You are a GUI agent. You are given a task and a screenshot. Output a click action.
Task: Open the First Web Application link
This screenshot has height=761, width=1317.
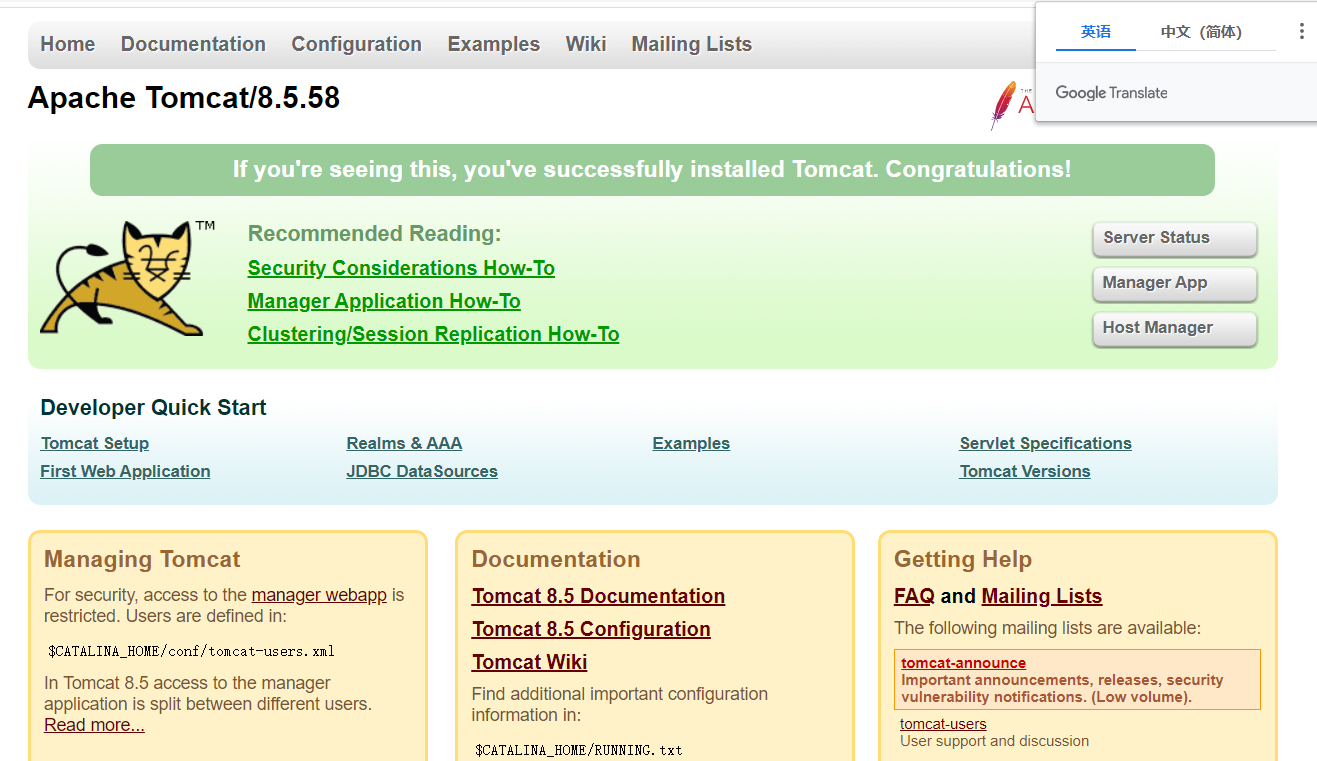pos(125,471)
